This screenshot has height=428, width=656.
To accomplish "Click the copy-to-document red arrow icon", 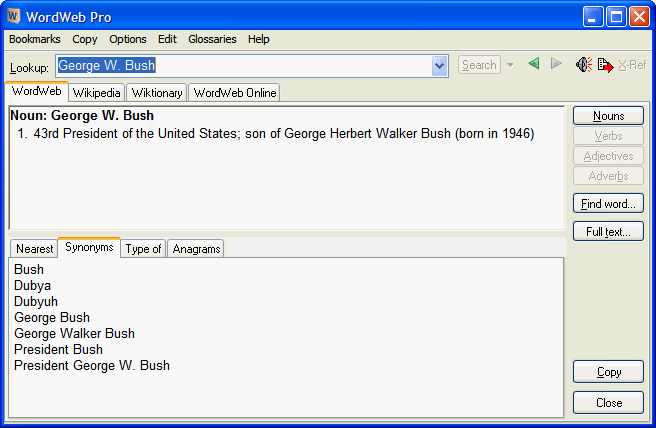I will 605,65.
